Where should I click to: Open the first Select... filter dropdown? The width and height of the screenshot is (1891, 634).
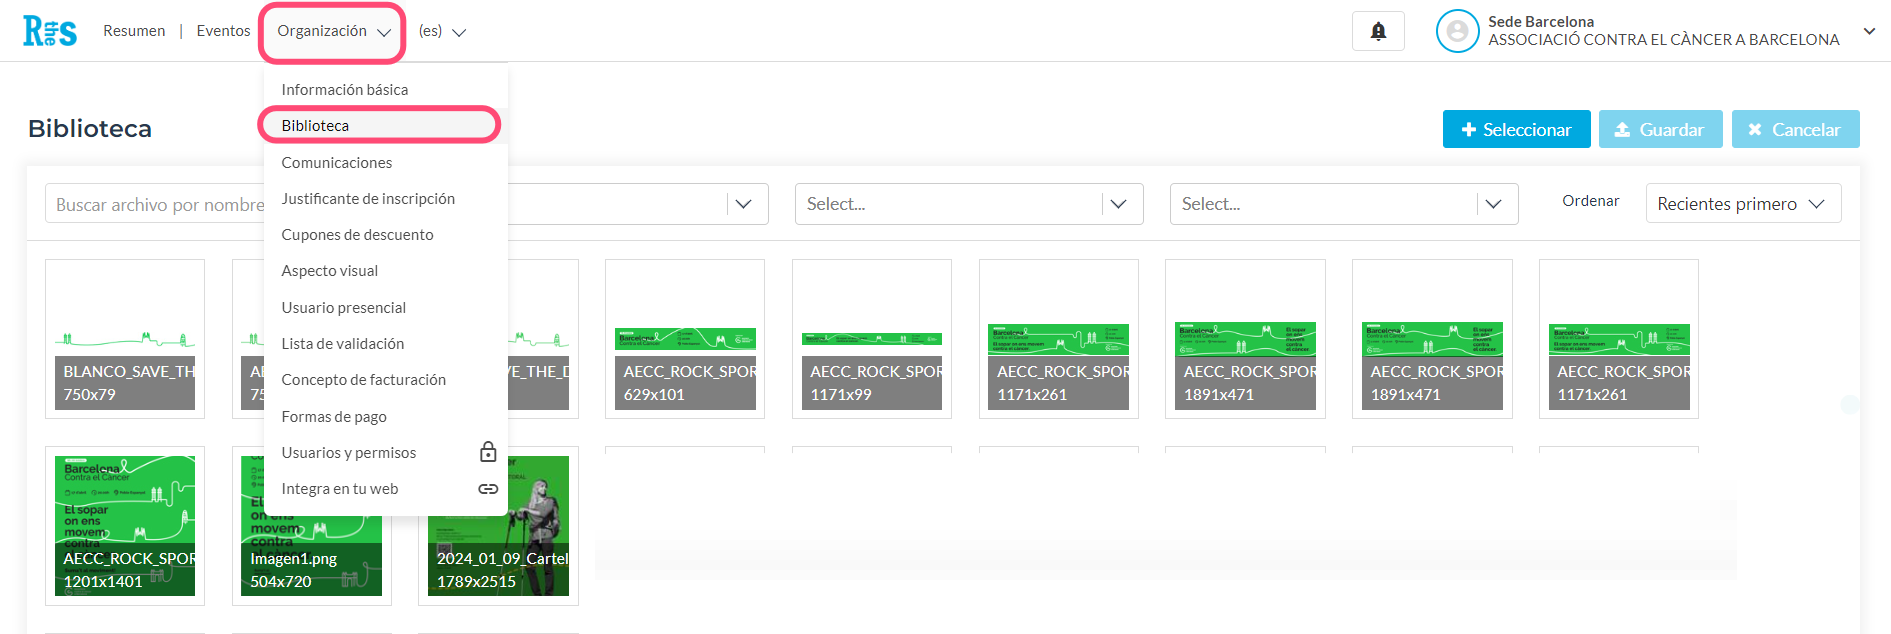pyautogui.click(x=969, y=204)
